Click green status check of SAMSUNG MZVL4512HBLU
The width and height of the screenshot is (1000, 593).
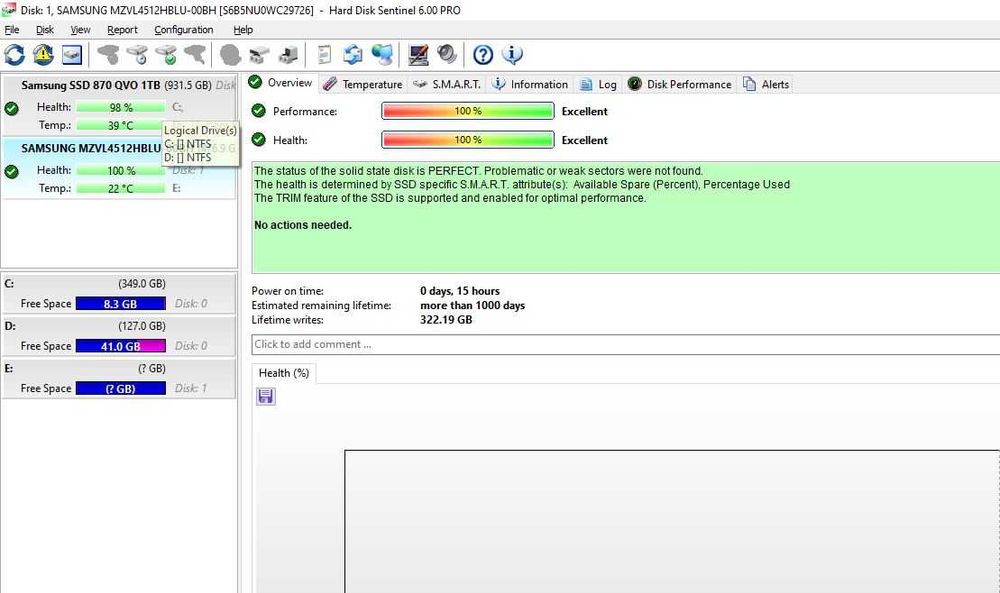point(11,172)
